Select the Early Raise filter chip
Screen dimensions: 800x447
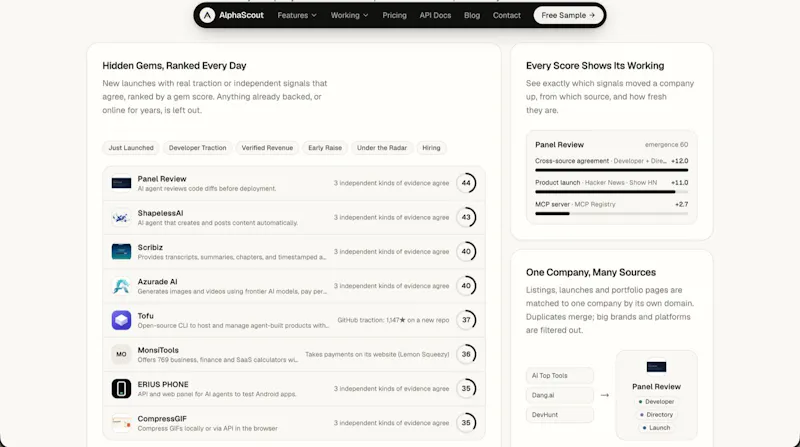click(x=325, y=148)
